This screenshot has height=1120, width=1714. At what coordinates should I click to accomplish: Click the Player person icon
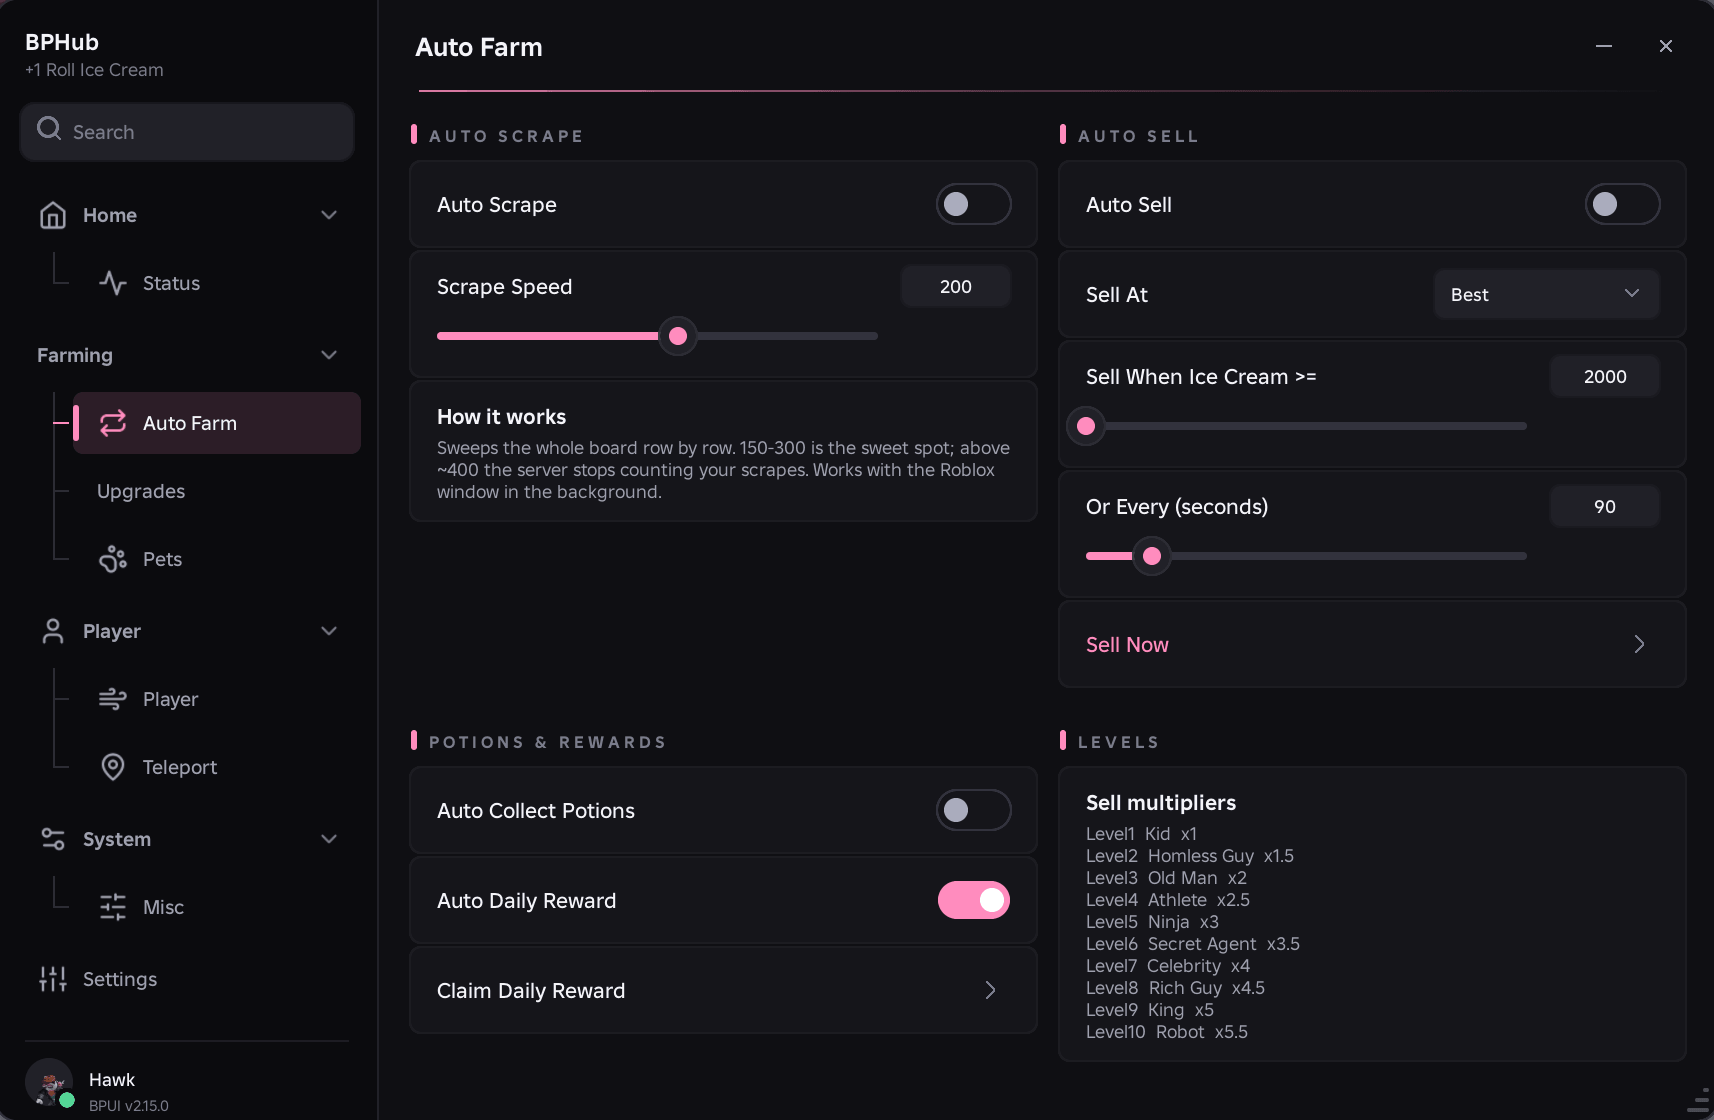tap(53, 631)
